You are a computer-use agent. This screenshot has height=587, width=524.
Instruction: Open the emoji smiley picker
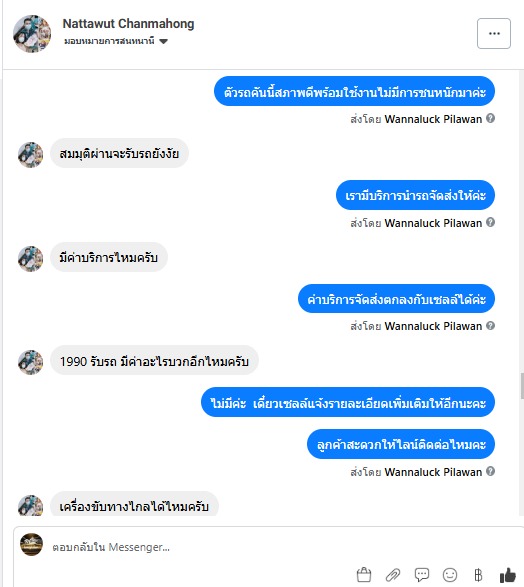pos(450,575)
